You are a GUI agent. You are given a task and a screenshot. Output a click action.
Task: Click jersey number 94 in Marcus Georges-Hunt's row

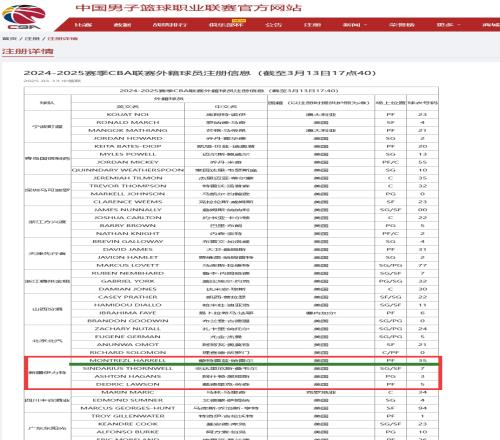(x=422, y=408)
